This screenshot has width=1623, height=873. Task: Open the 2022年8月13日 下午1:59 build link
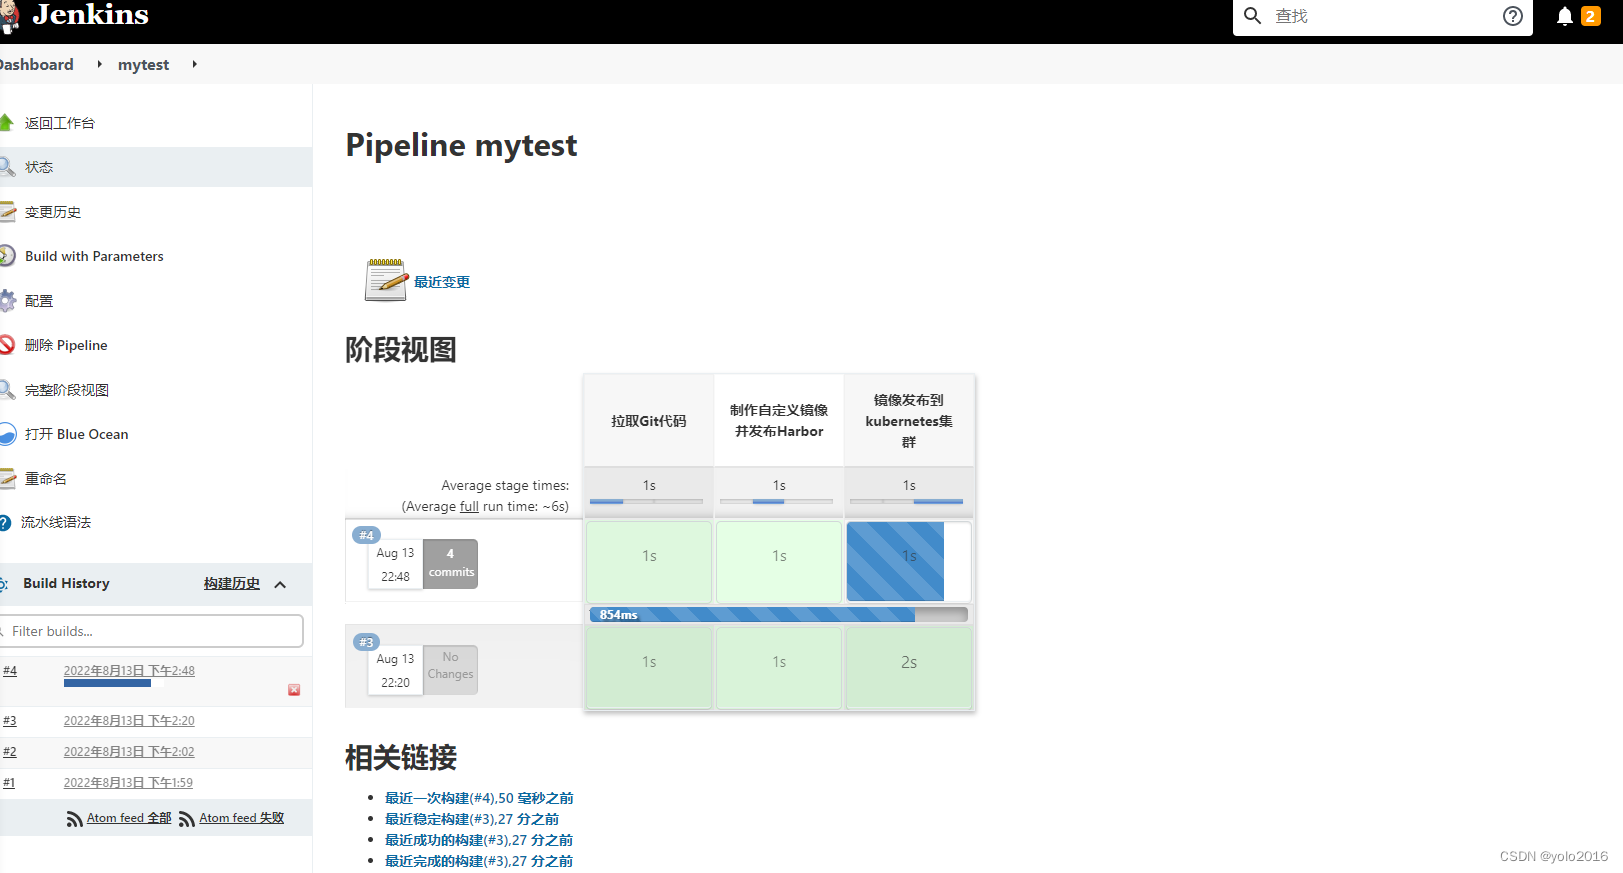pos(128,782)
